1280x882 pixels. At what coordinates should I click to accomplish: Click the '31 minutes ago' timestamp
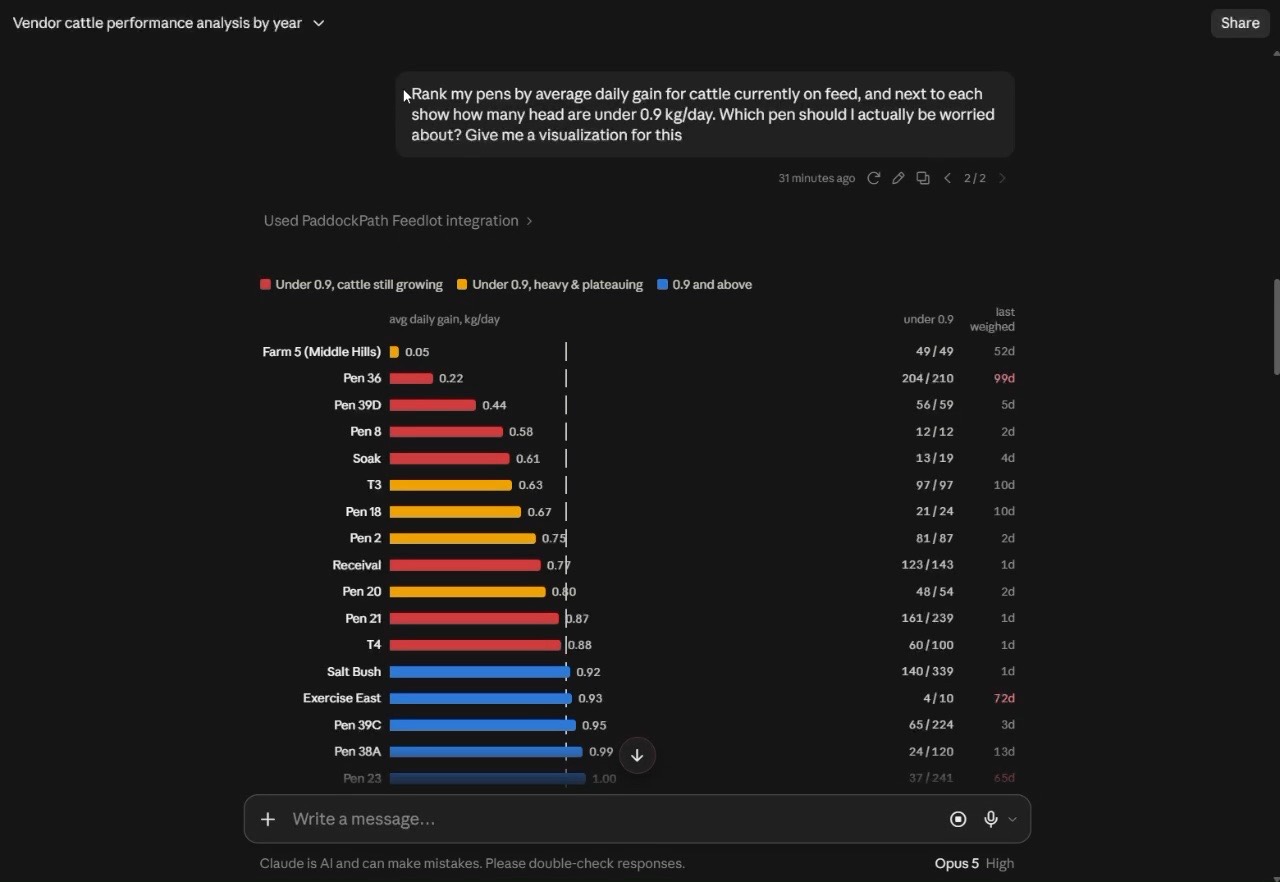tap(817, 178)
